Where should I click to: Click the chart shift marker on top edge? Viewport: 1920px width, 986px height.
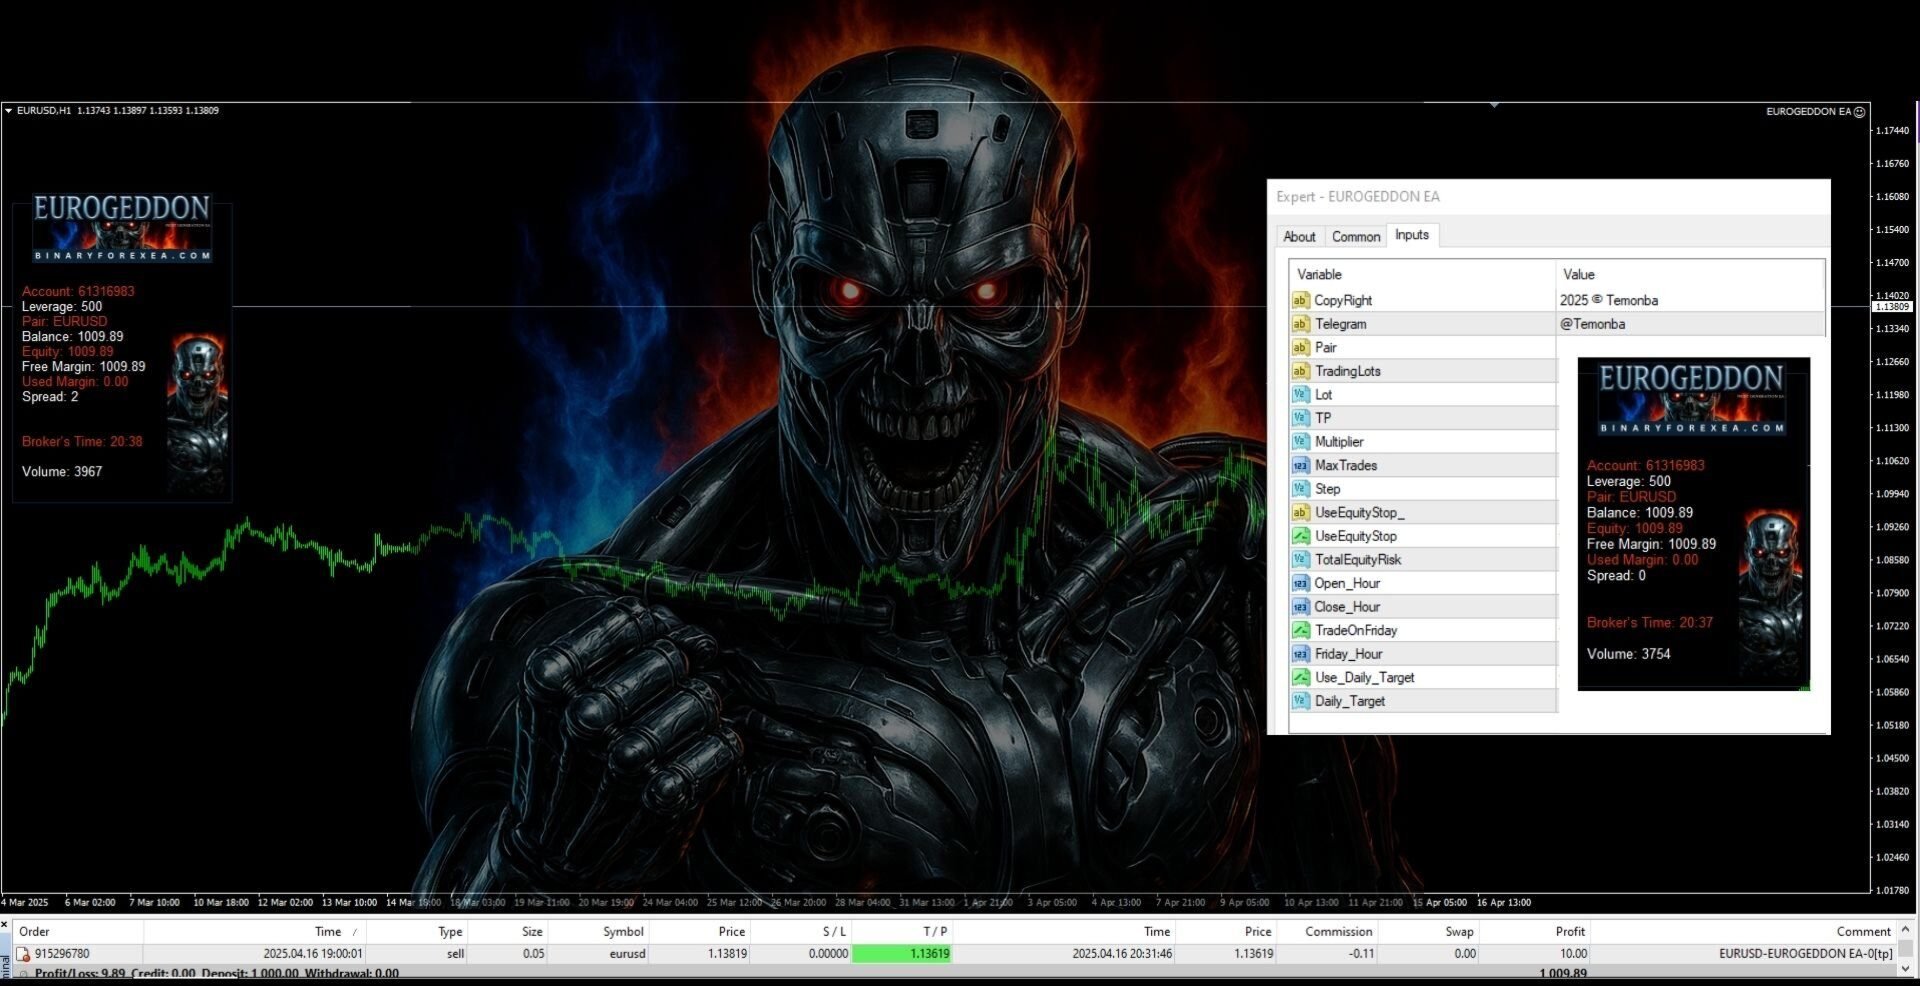point(1494,105)
